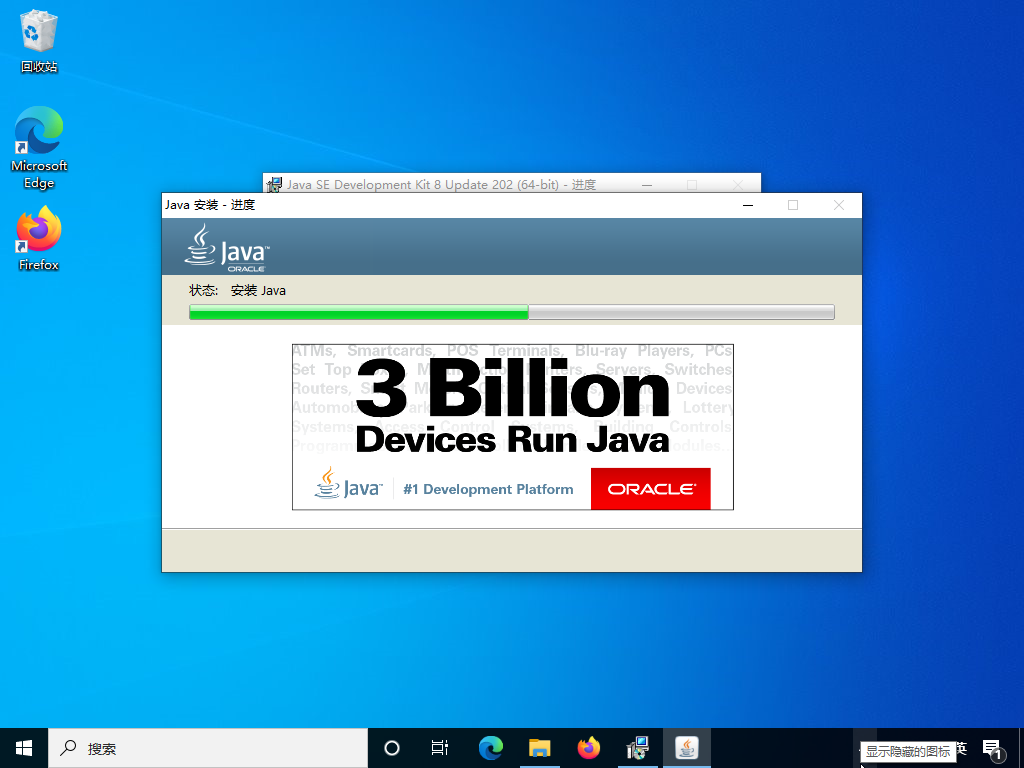
Task: Click the 3 Billion Devices banner
Action: (x=513, y=427)
